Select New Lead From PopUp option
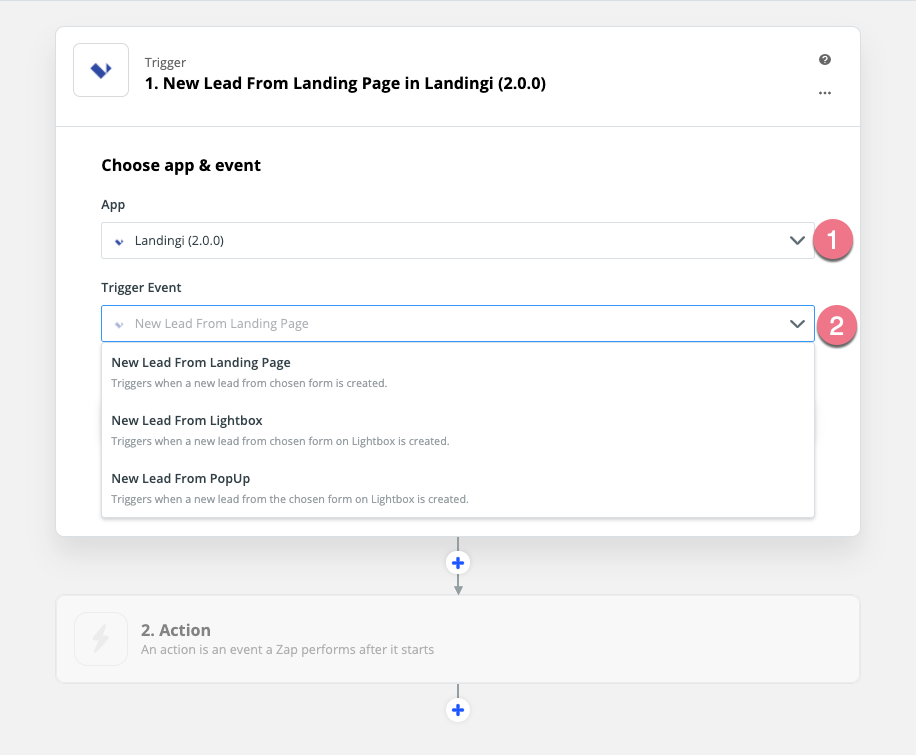 (458, 488)
